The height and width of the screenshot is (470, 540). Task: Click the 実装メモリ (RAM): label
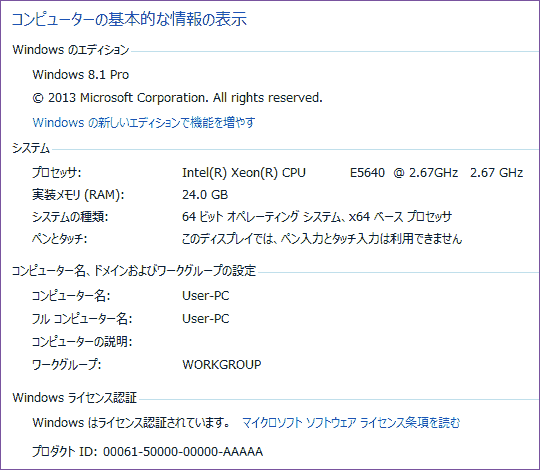click(78, 195)
